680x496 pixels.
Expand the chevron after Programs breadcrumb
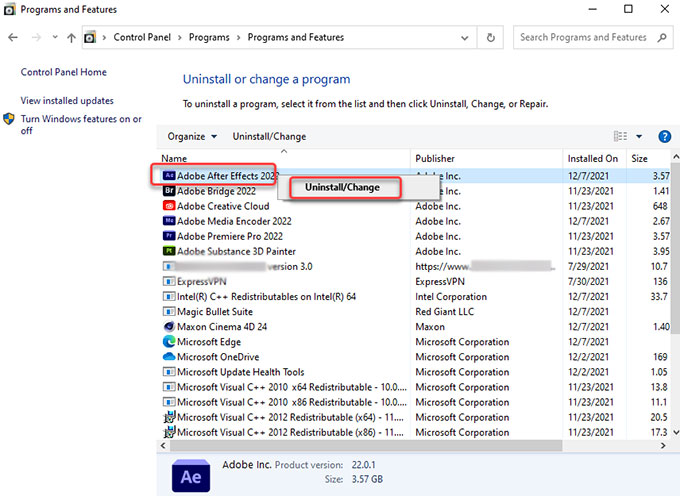[238, 38]
